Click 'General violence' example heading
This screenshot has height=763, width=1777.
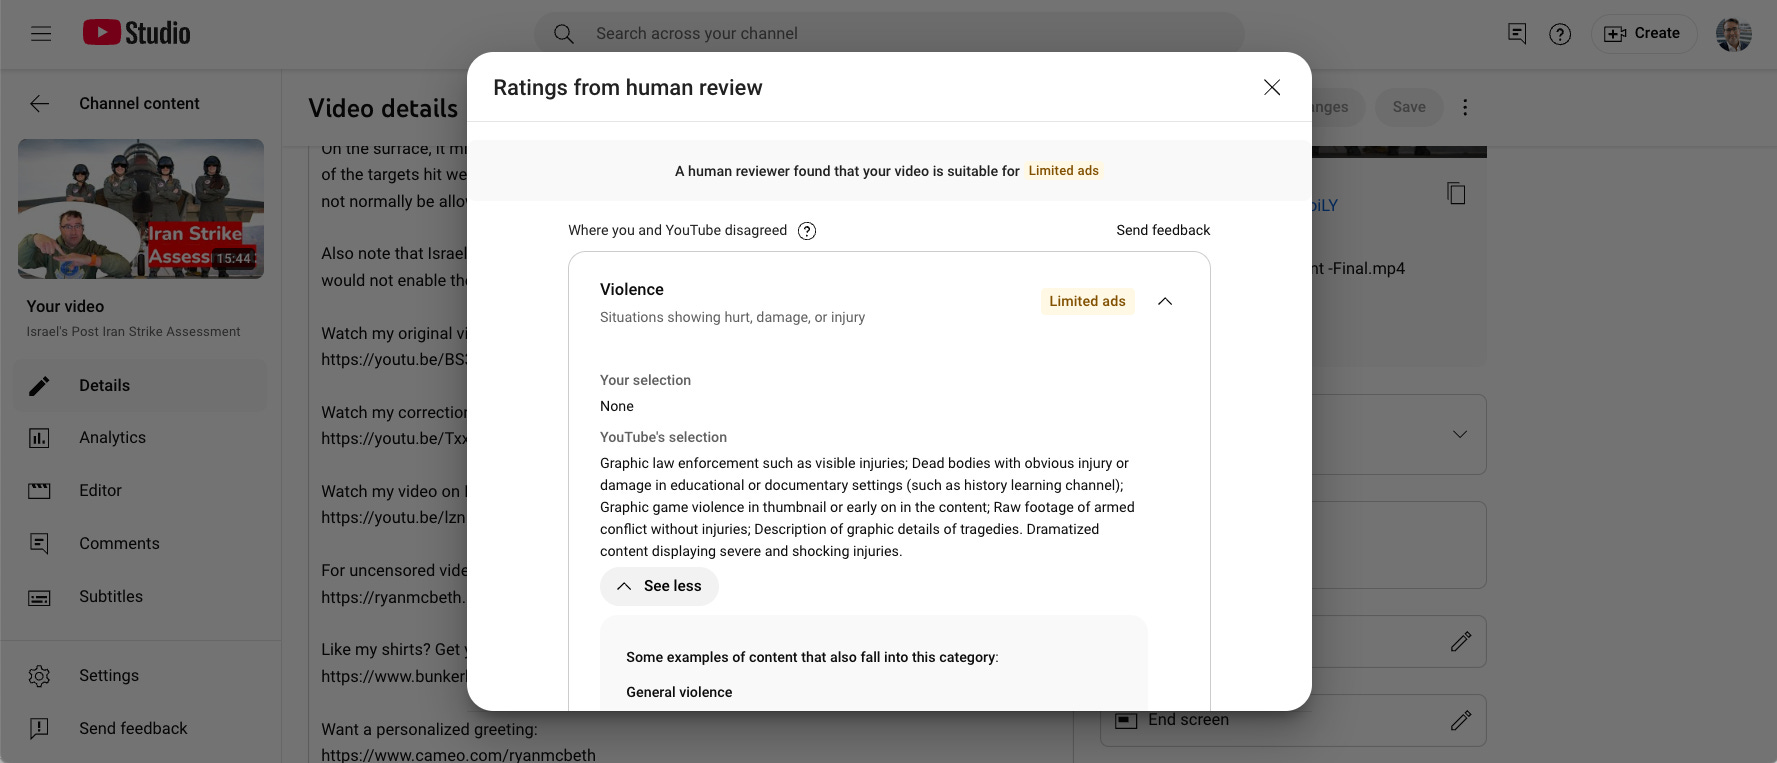[679, 692]
